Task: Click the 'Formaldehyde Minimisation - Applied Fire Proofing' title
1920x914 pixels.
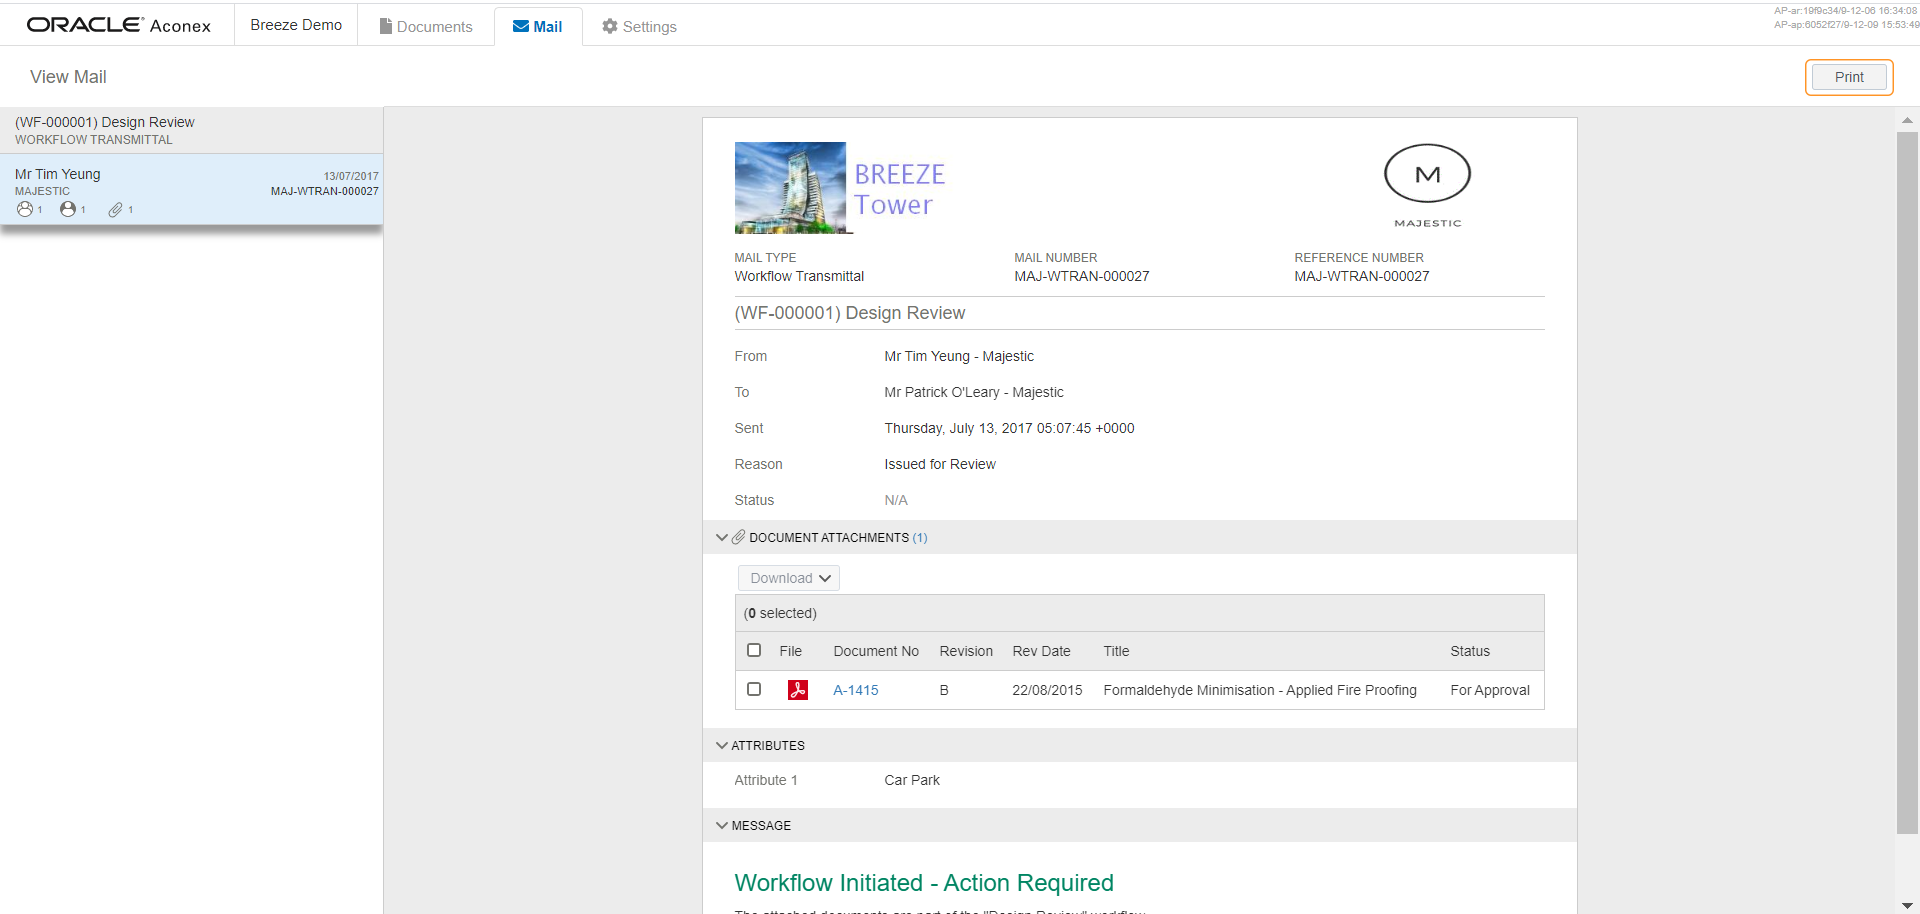Action: tap(1260, 690)
